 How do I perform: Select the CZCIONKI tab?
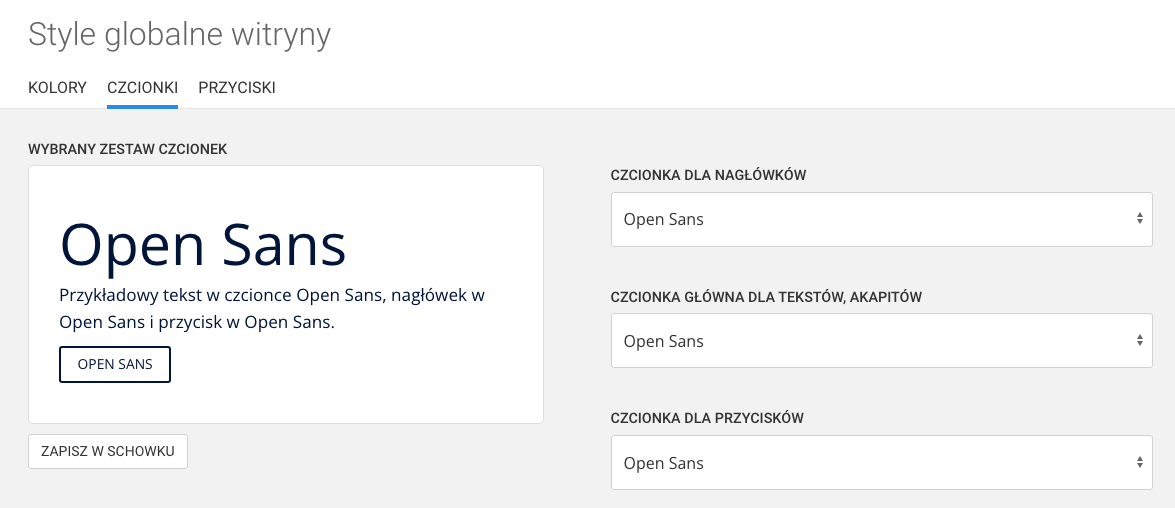[x=142, y=88]
